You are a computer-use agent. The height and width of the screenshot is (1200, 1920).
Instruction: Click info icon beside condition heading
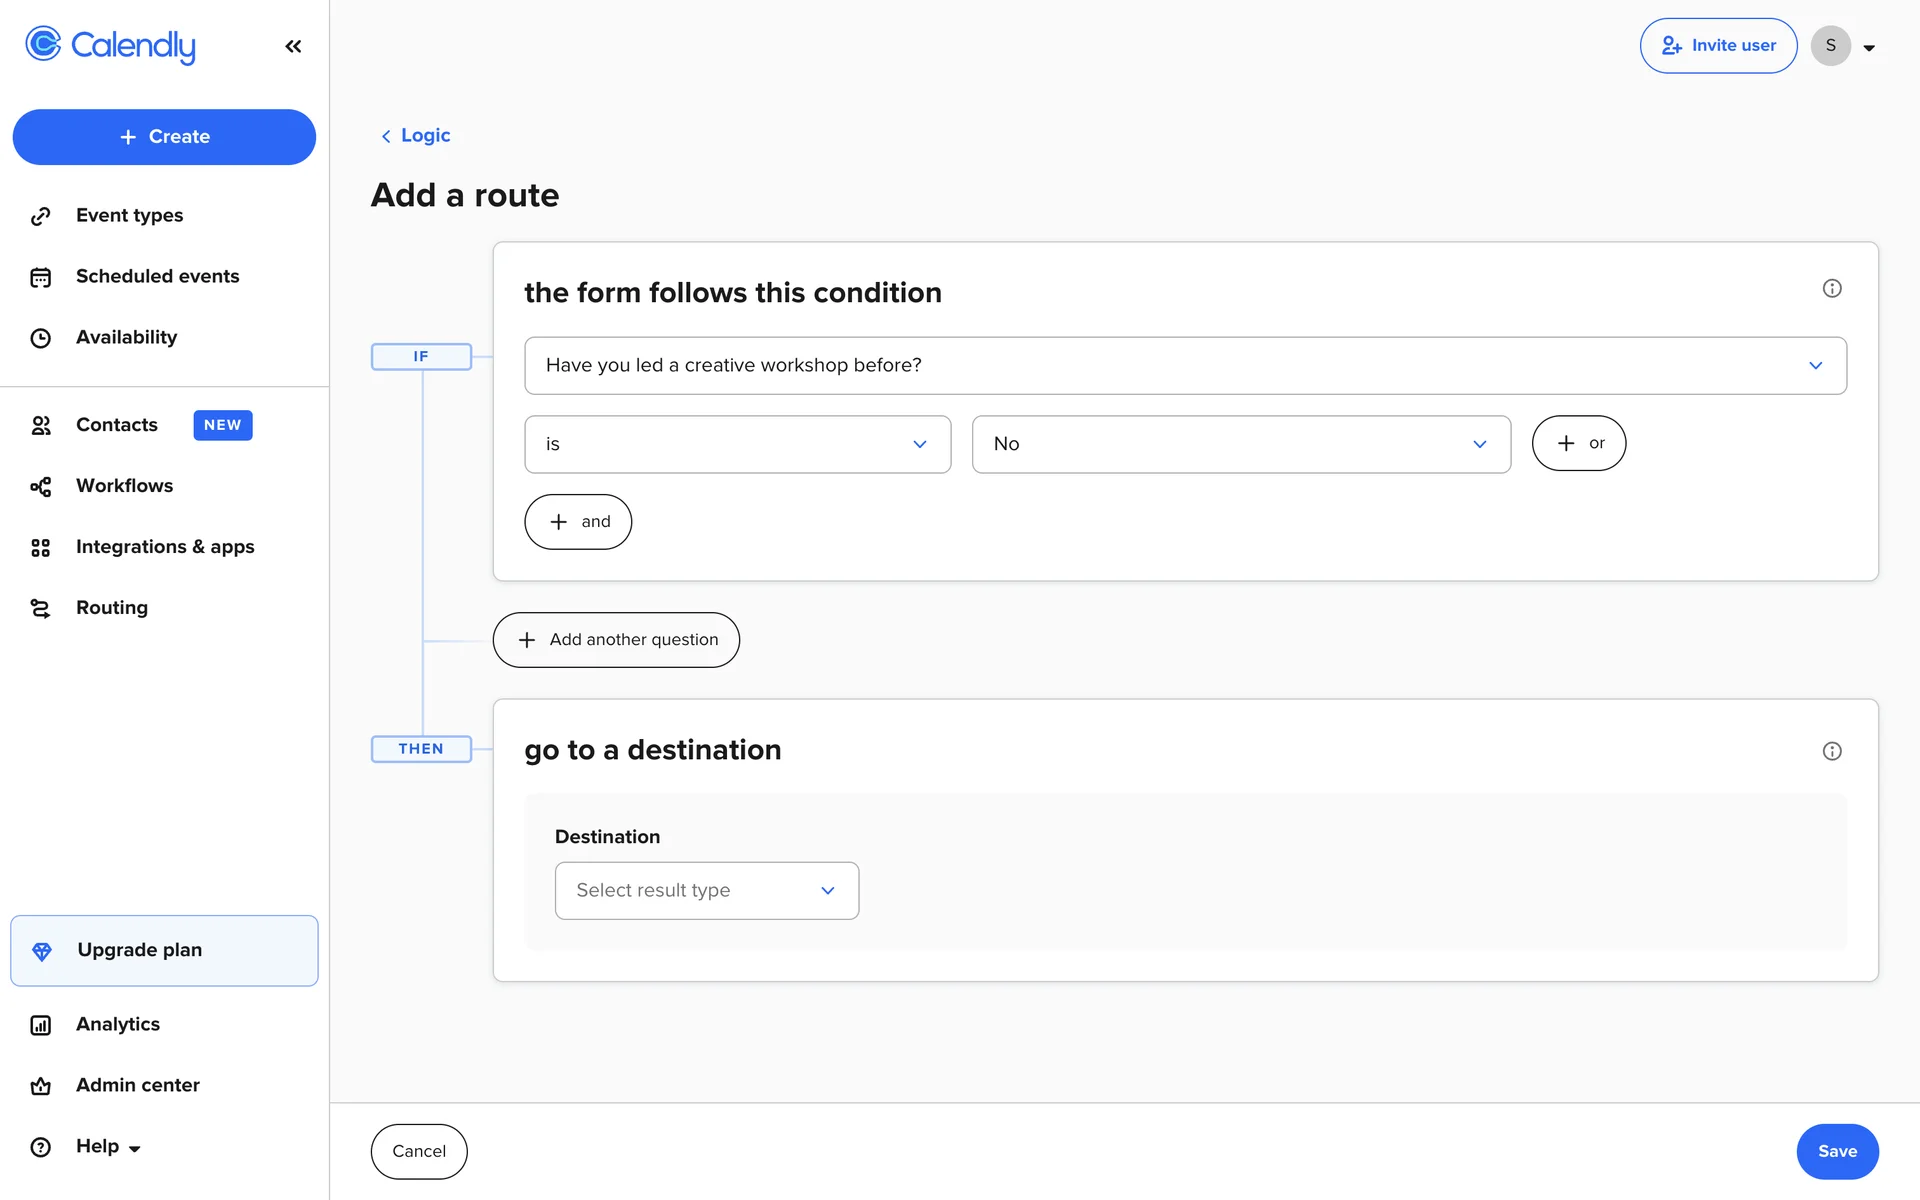(x=1831, y=289)
